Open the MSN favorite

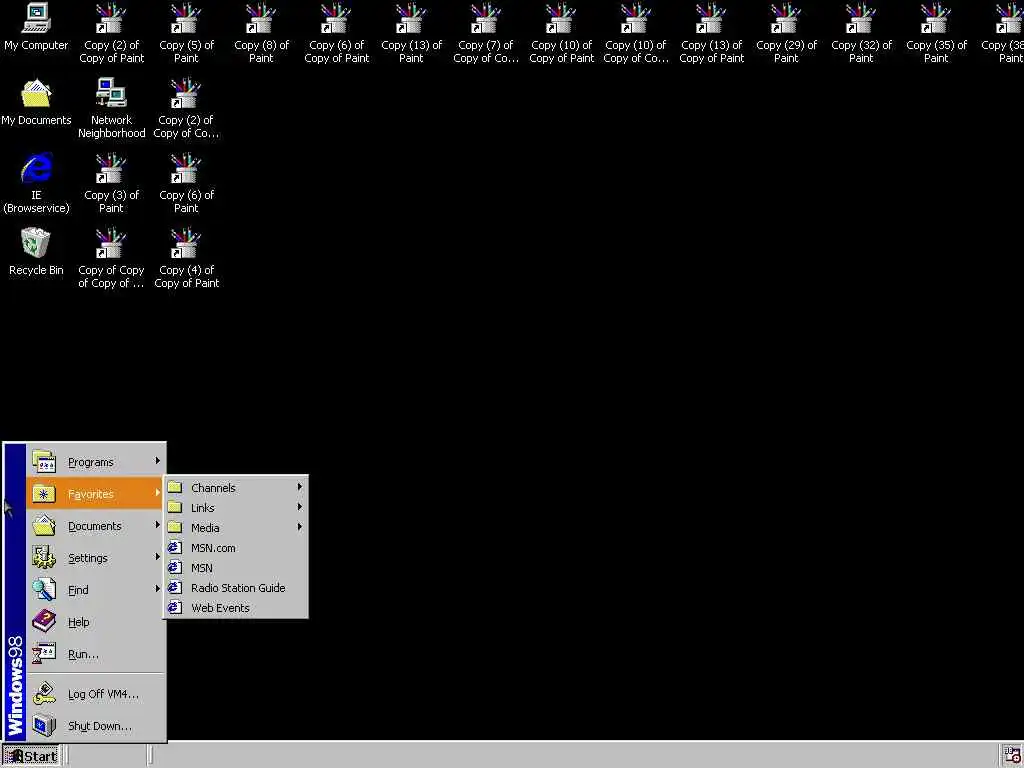coord(235,568)
